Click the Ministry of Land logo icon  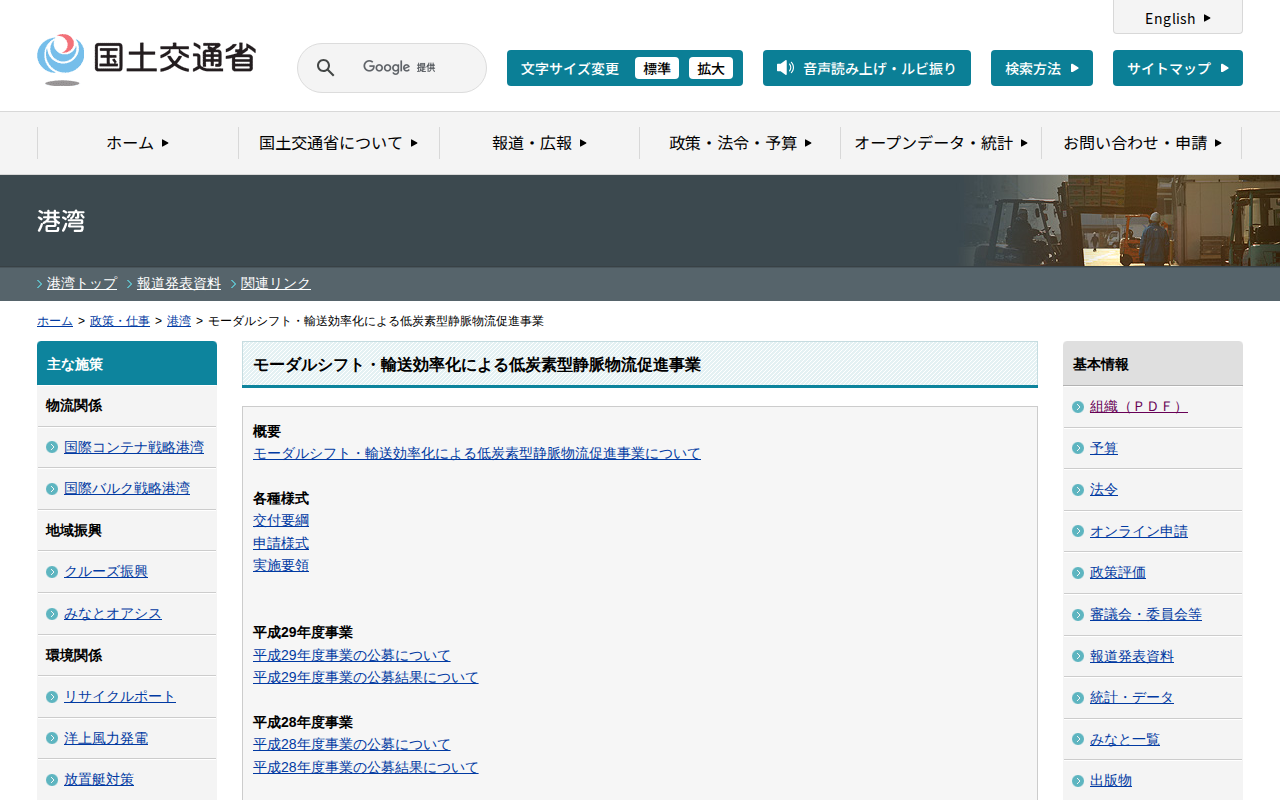(x=61, y=59)
